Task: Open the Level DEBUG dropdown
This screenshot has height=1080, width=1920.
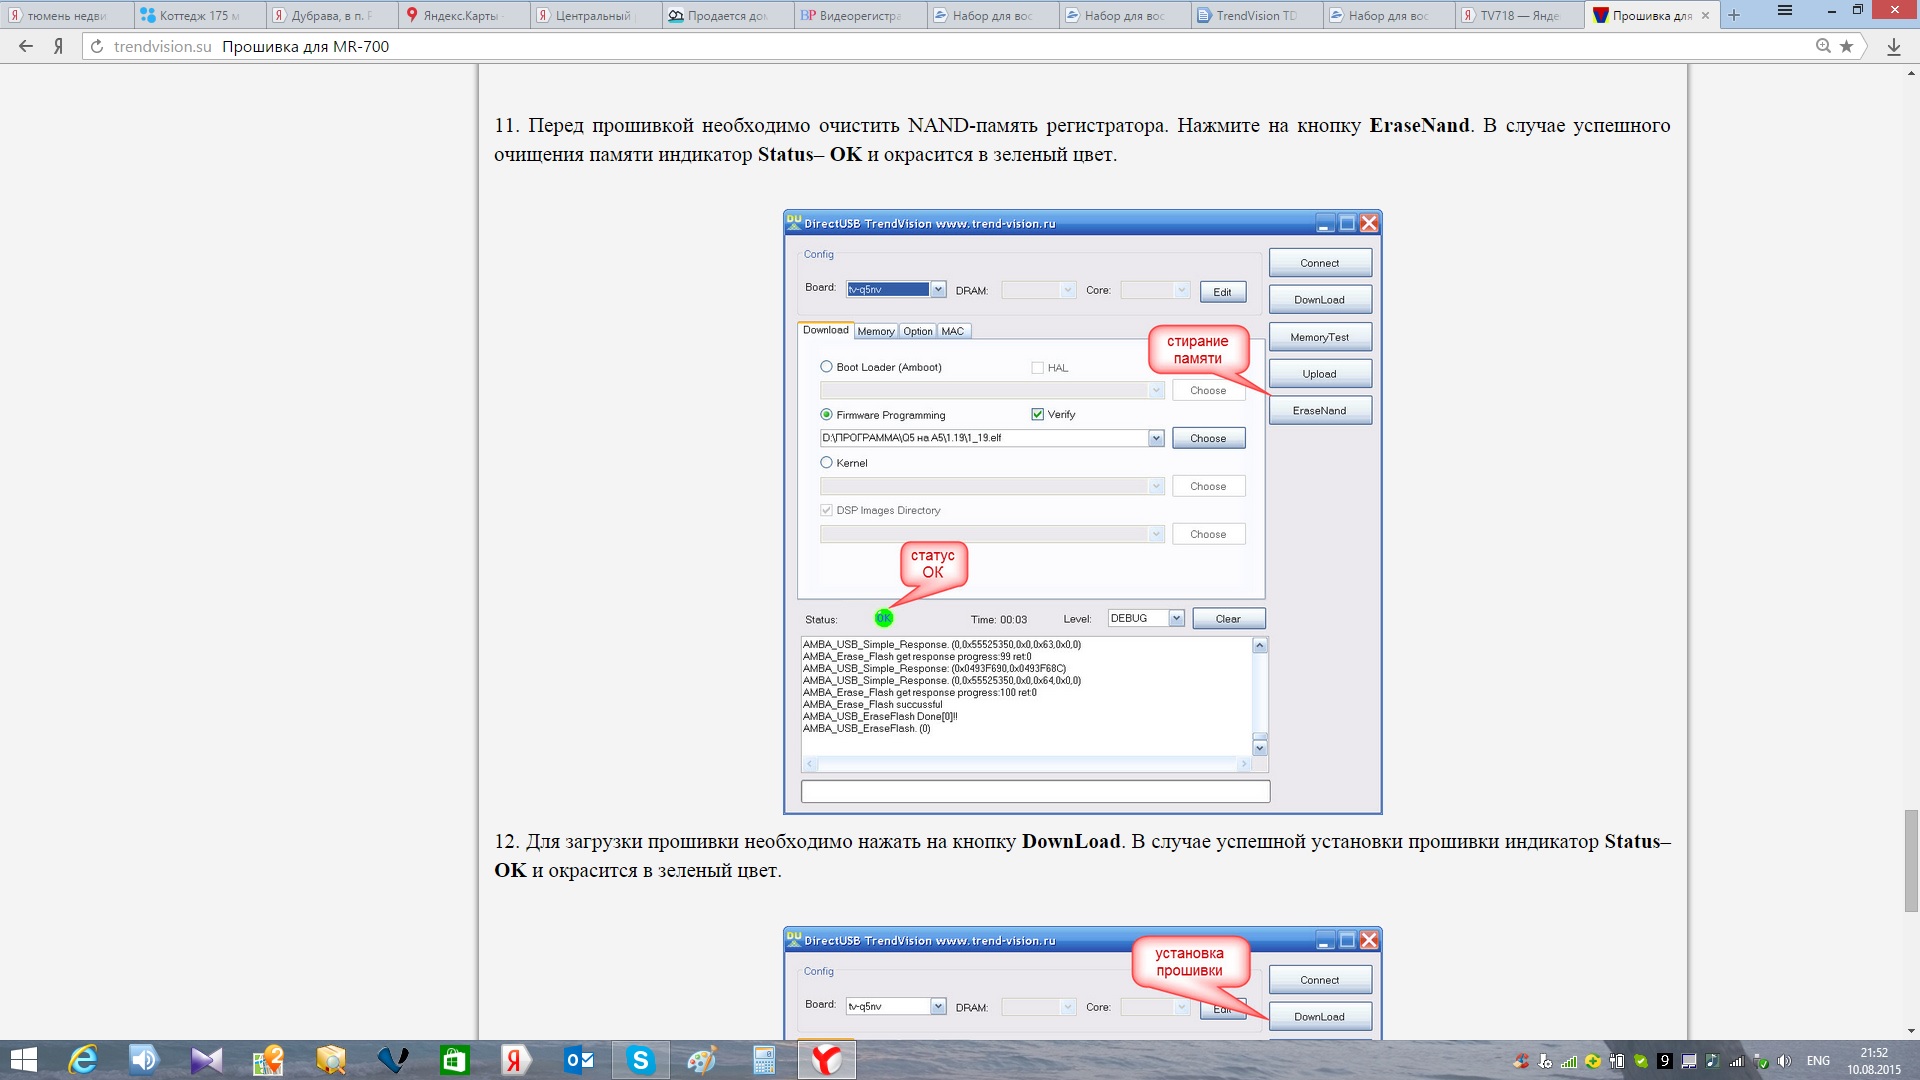Action: tap(1176, 618)
